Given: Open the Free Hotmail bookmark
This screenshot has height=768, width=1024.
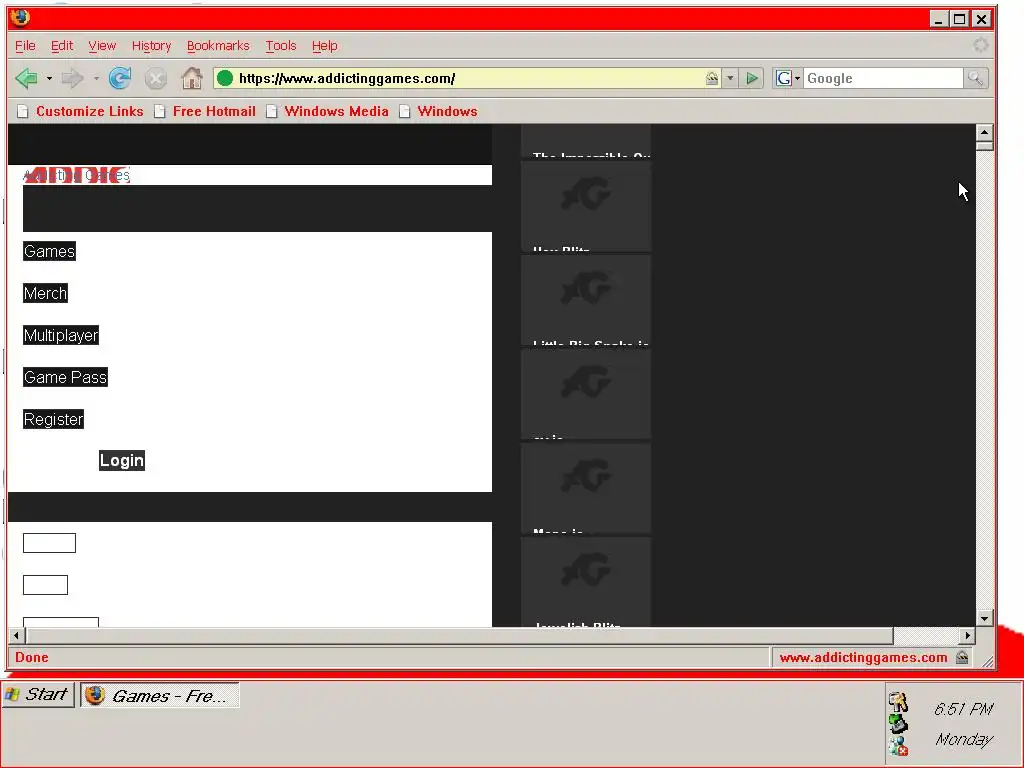Looking at the screenshot, I should [206, 111].
